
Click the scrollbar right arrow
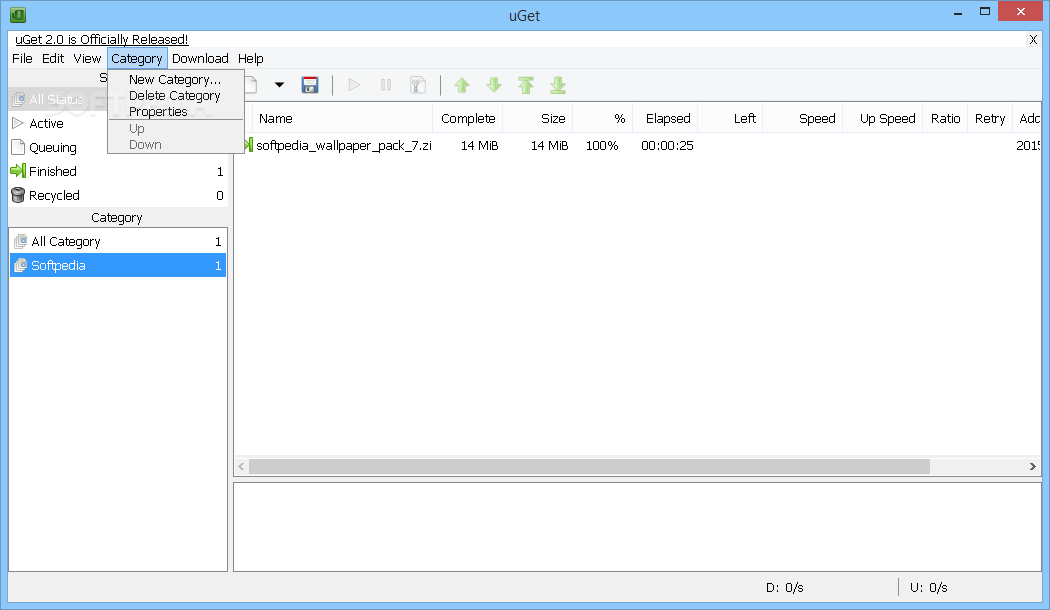(x=1033, y=466)
